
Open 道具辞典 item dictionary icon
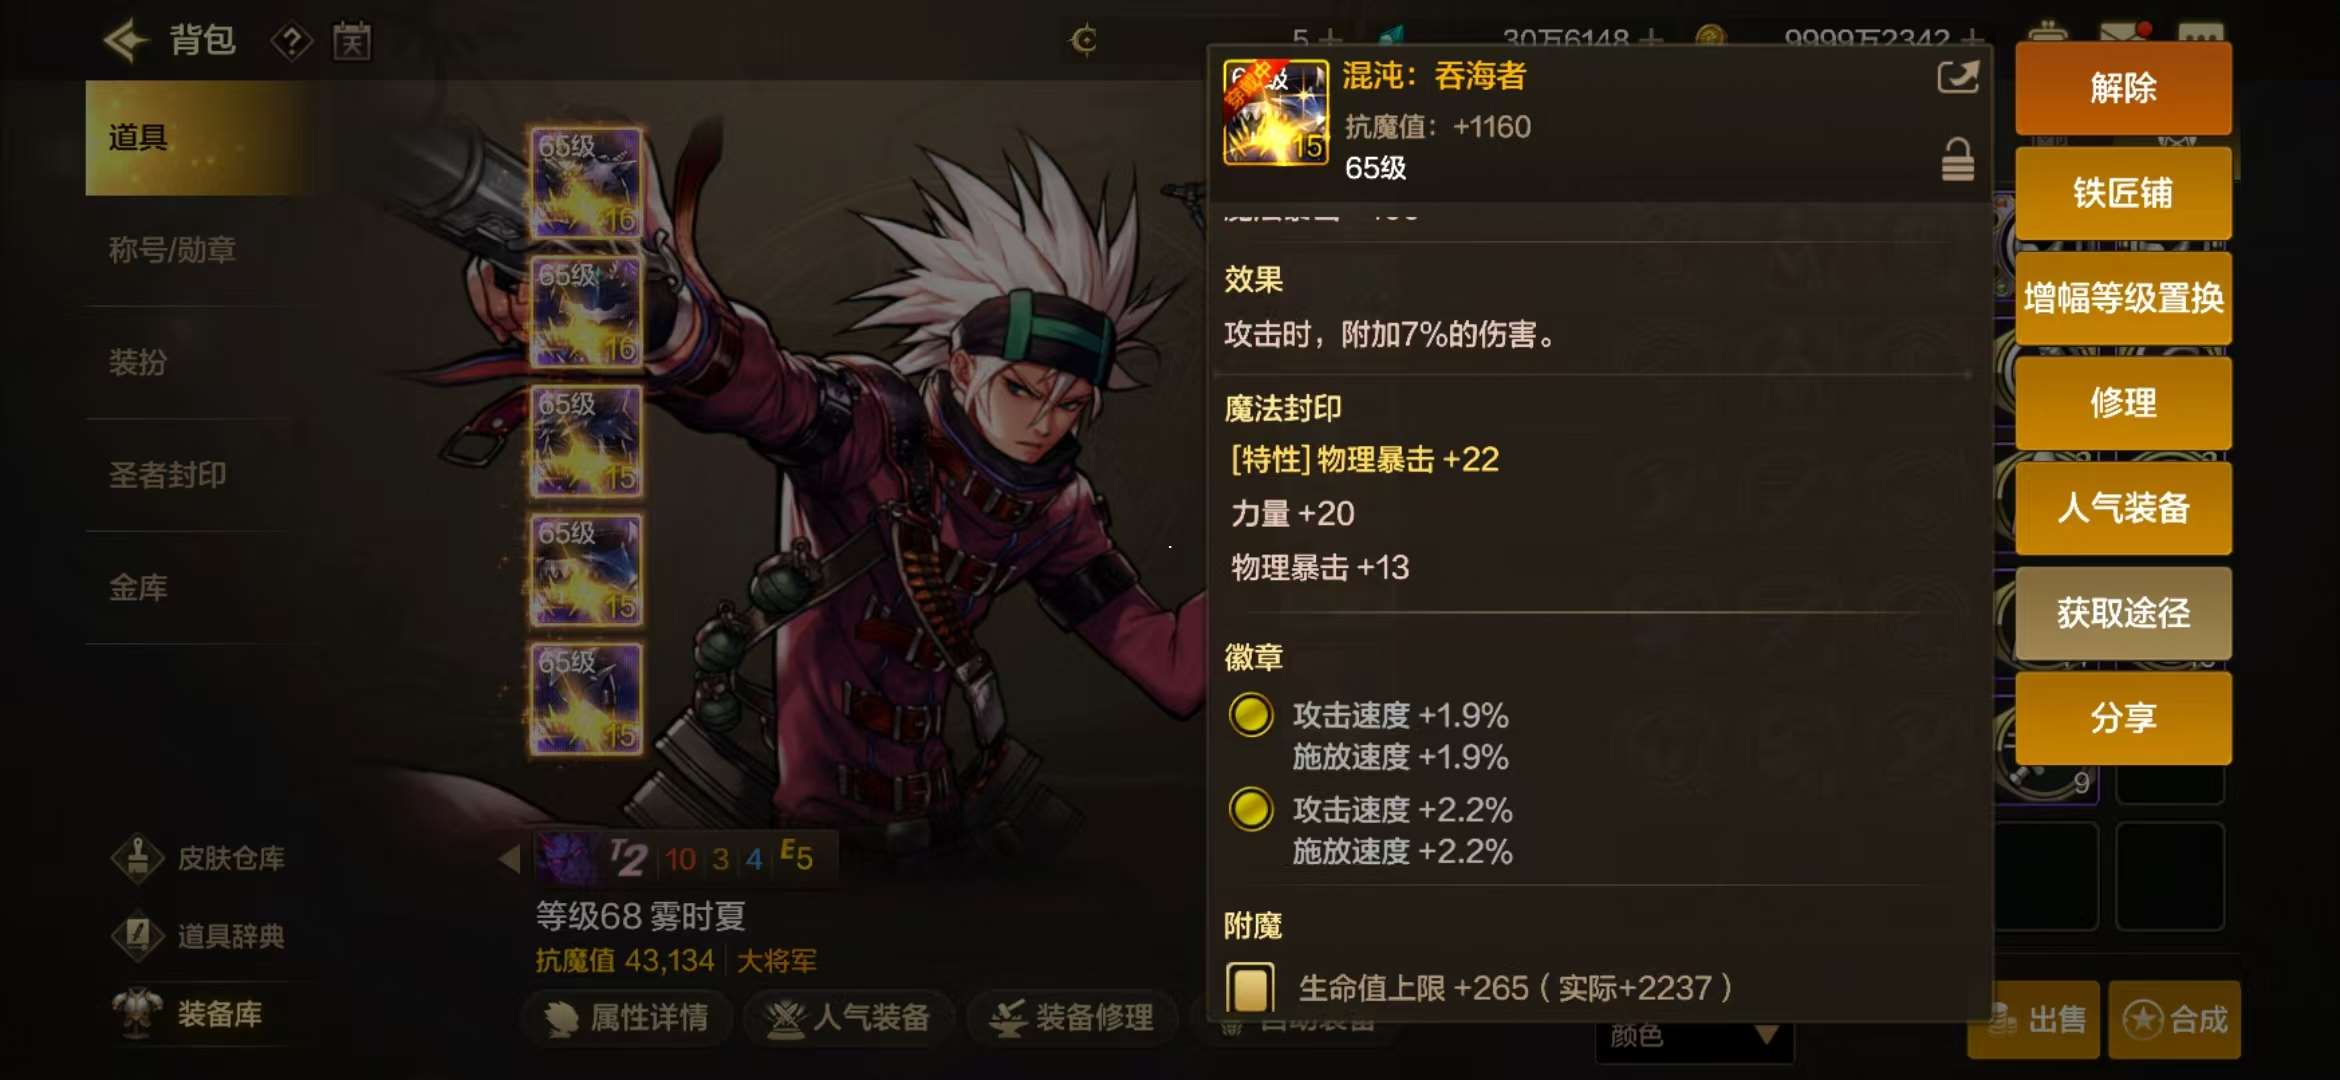coord(137,936)
